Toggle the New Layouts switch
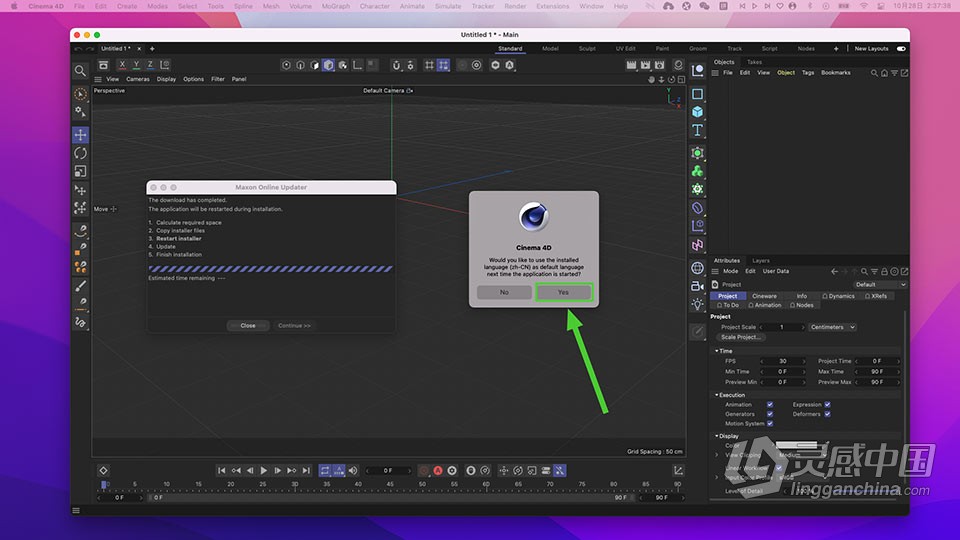 pyautogui.click(x=901, y=48)
